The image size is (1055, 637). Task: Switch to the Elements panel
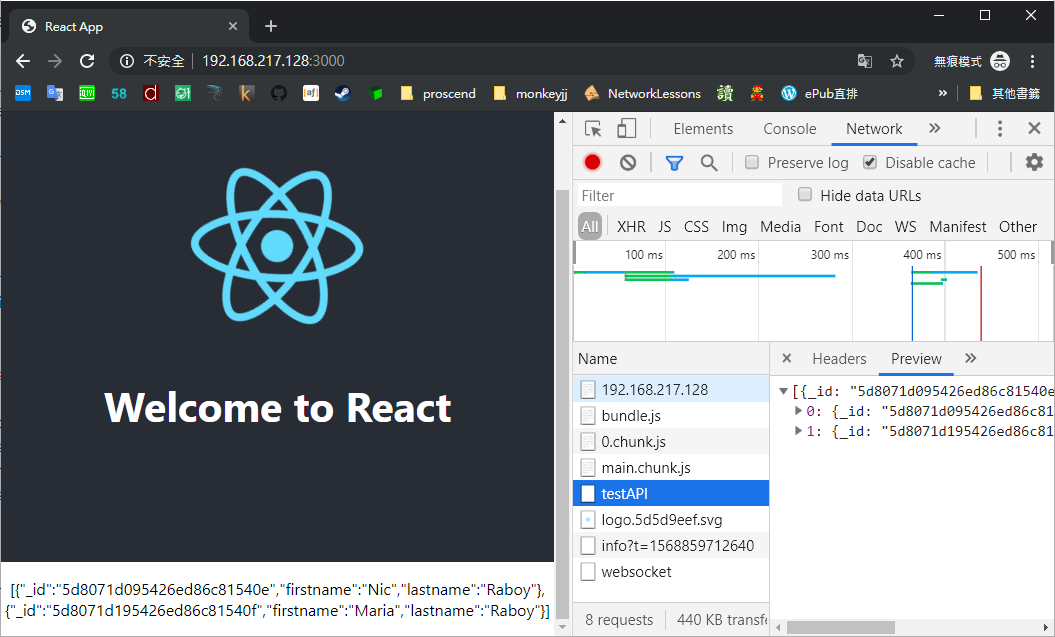[703, 128]
